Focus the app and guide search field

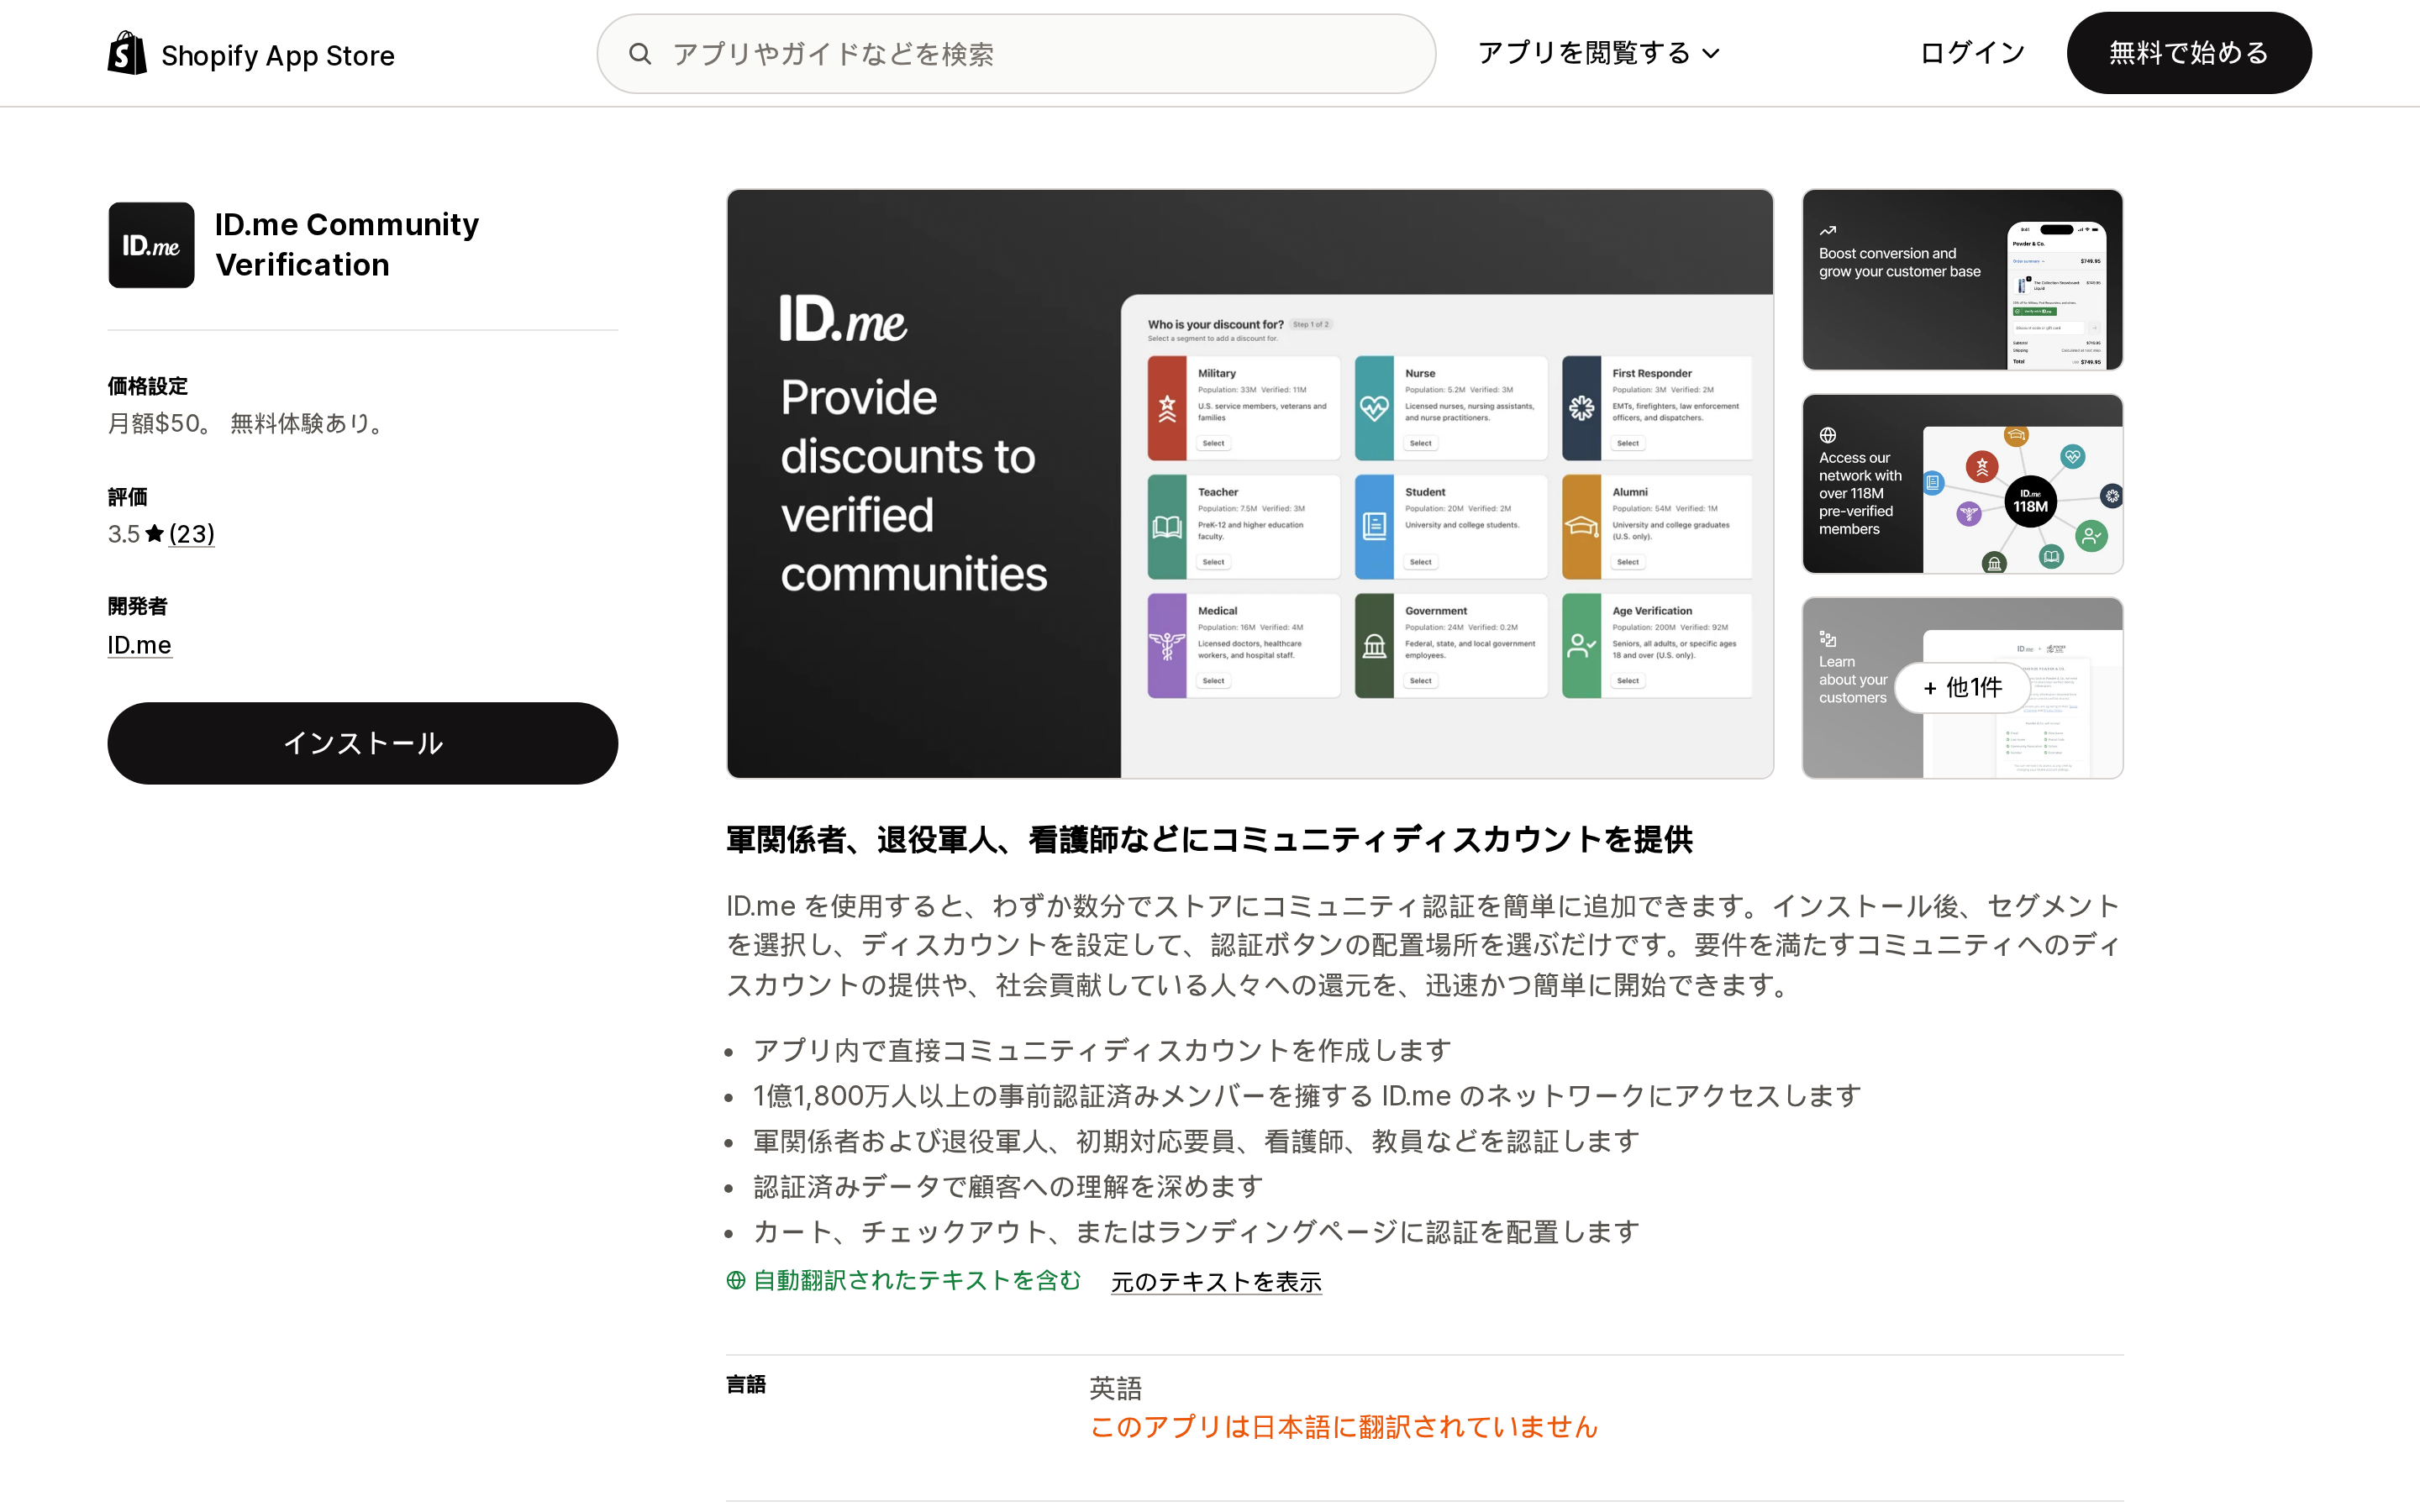1016,54
